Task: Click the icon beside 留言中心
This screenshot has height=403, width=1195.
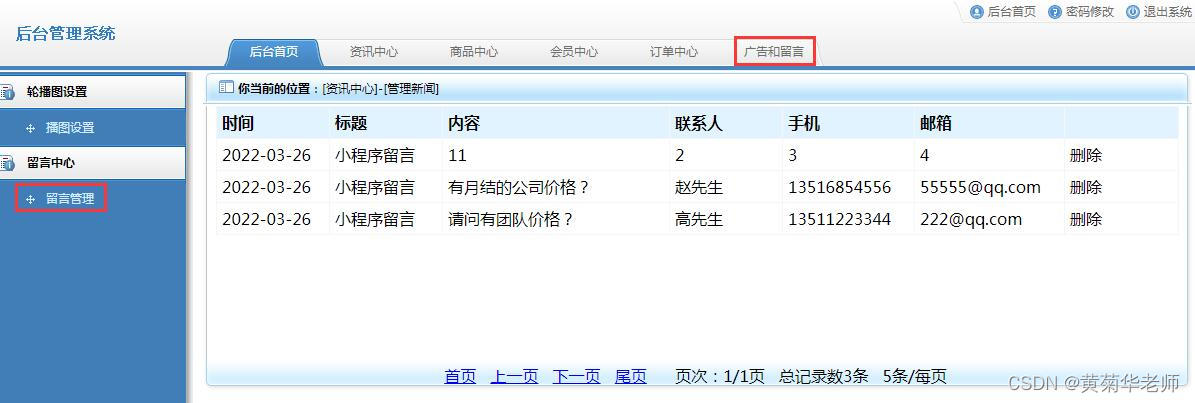Action: coord(7,163)
